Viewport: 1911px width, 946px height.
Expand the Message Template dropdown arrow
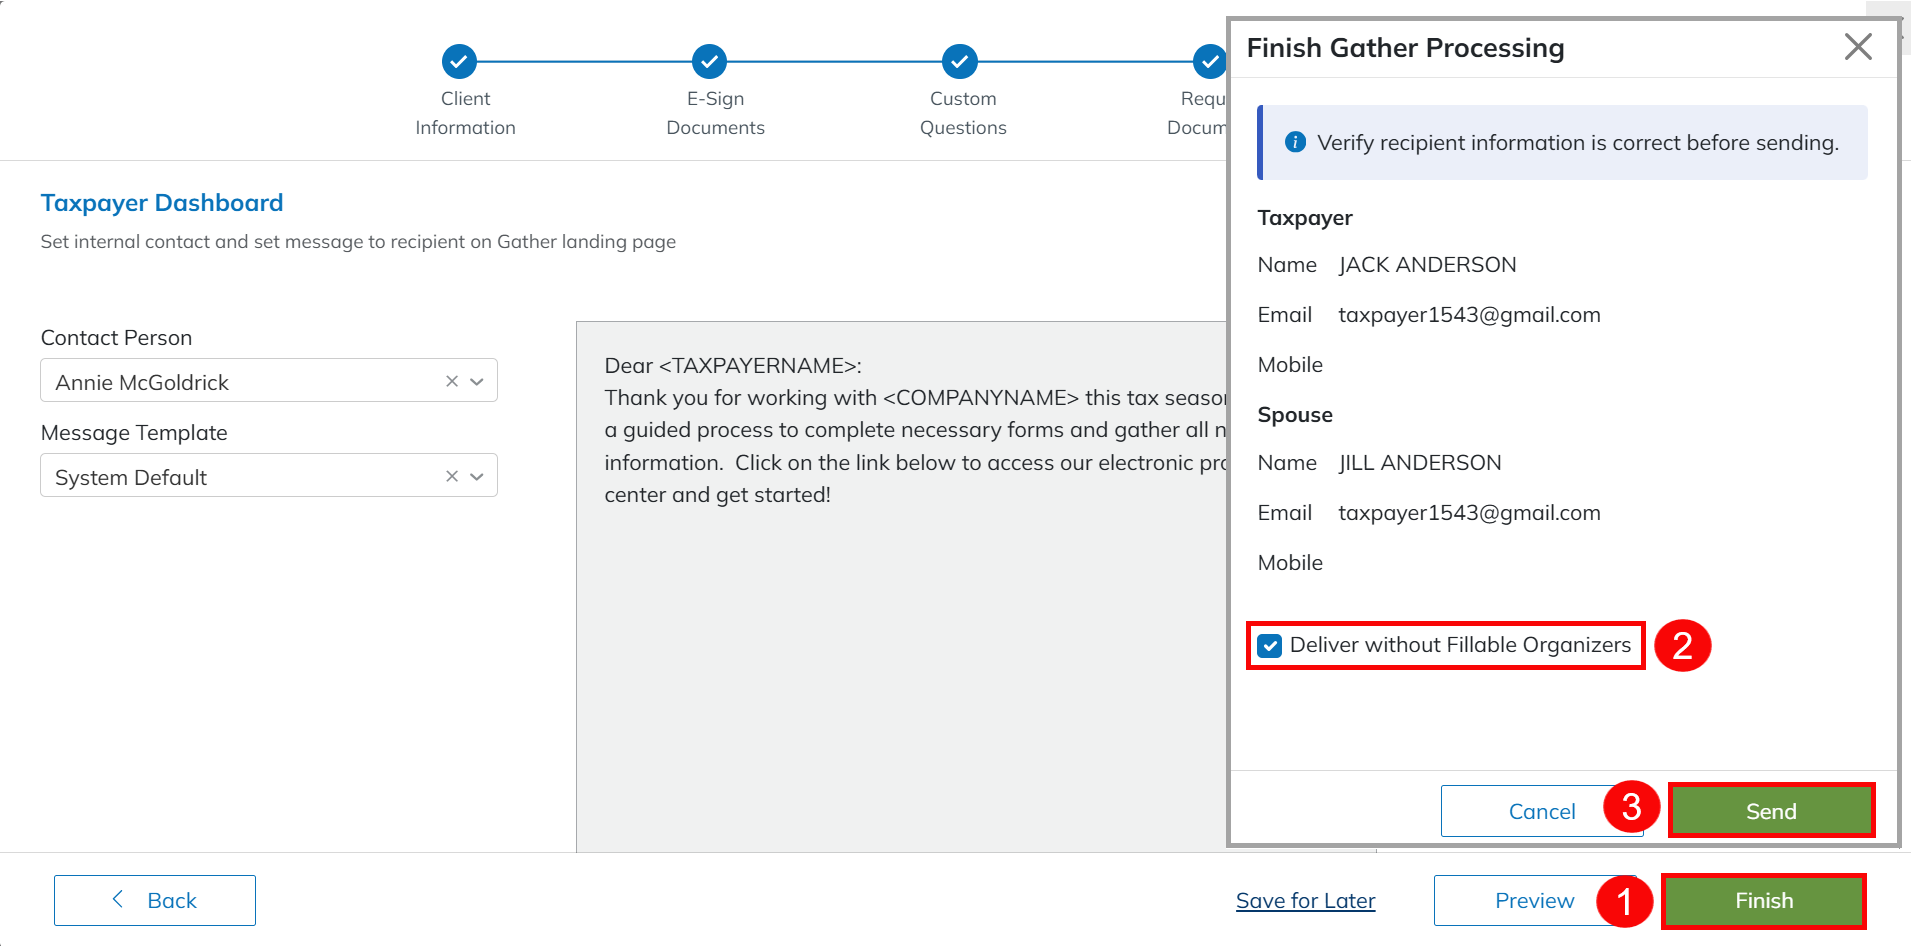(x=477, y=476)
